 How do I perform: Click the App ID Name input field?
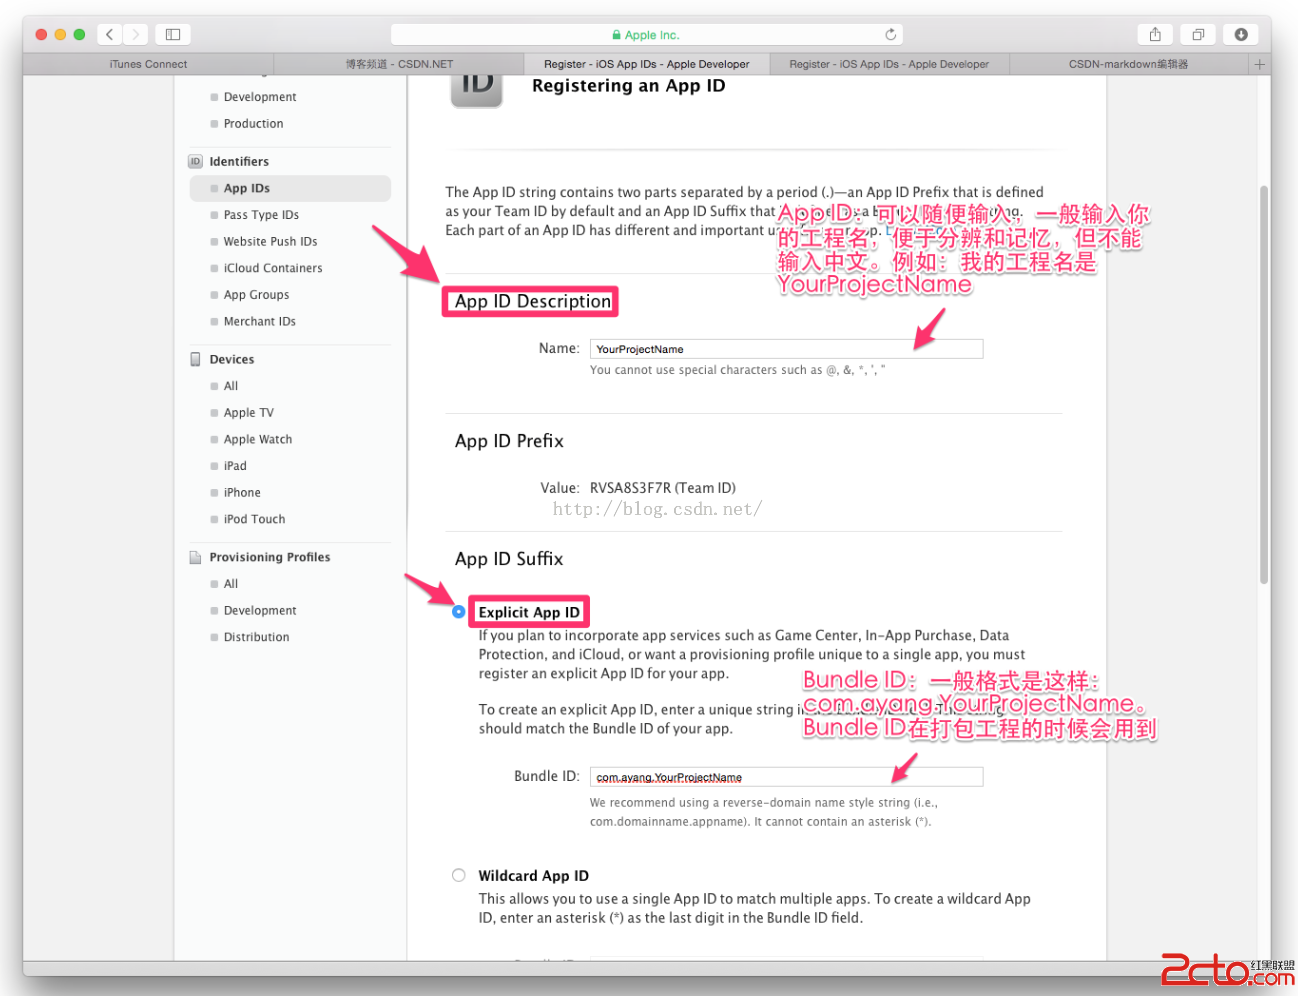tap(786, 349)
